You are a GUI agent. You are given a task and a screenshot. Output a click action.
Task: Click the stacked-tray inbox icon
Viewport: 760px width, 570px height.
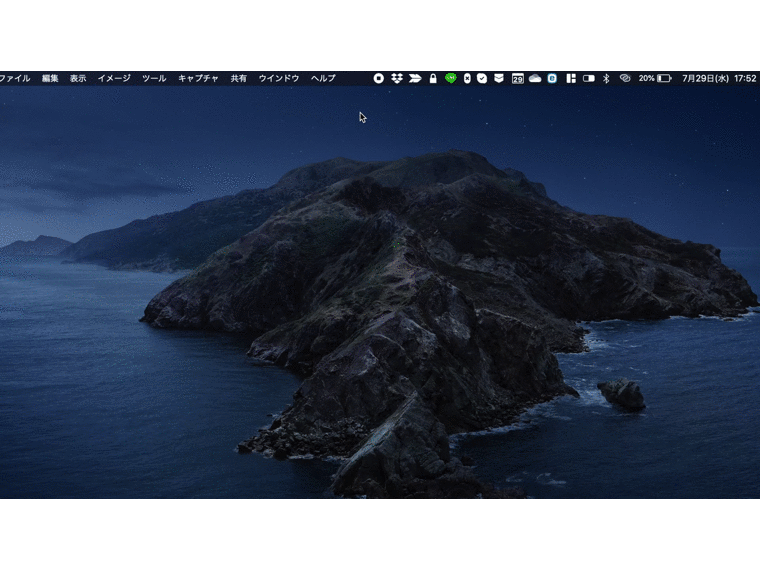pos(499,78)
